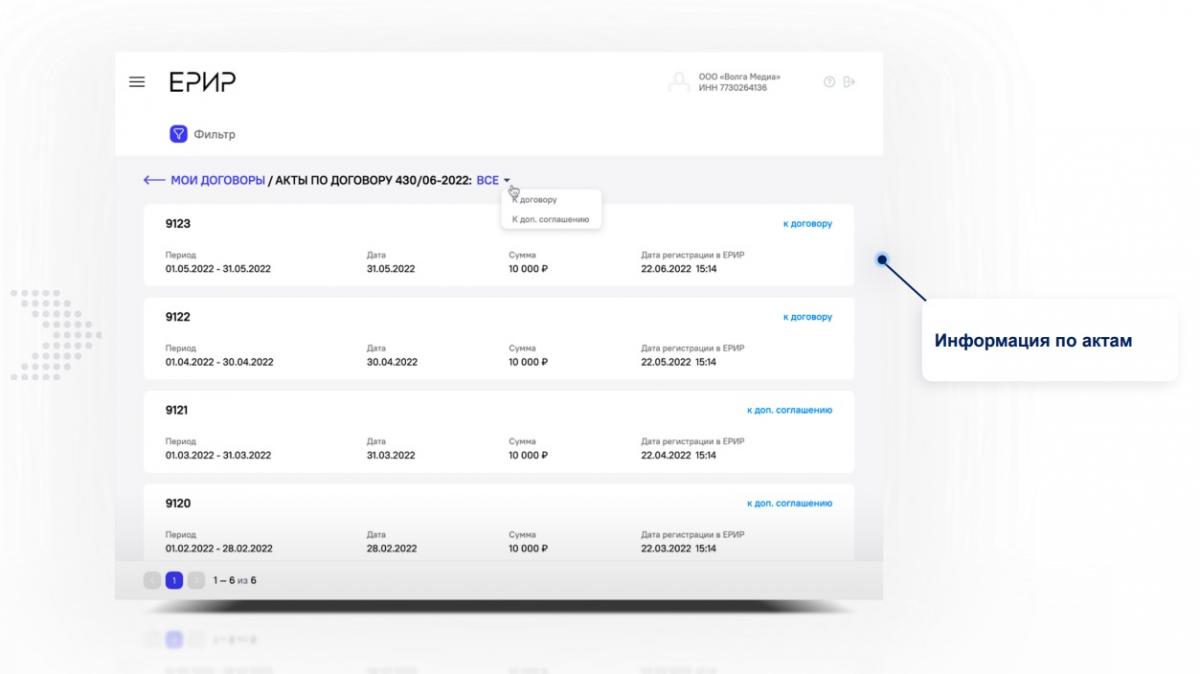Select 'К договору' in dropdown menu
This screenshot has width=1200, height=674.
535,200
